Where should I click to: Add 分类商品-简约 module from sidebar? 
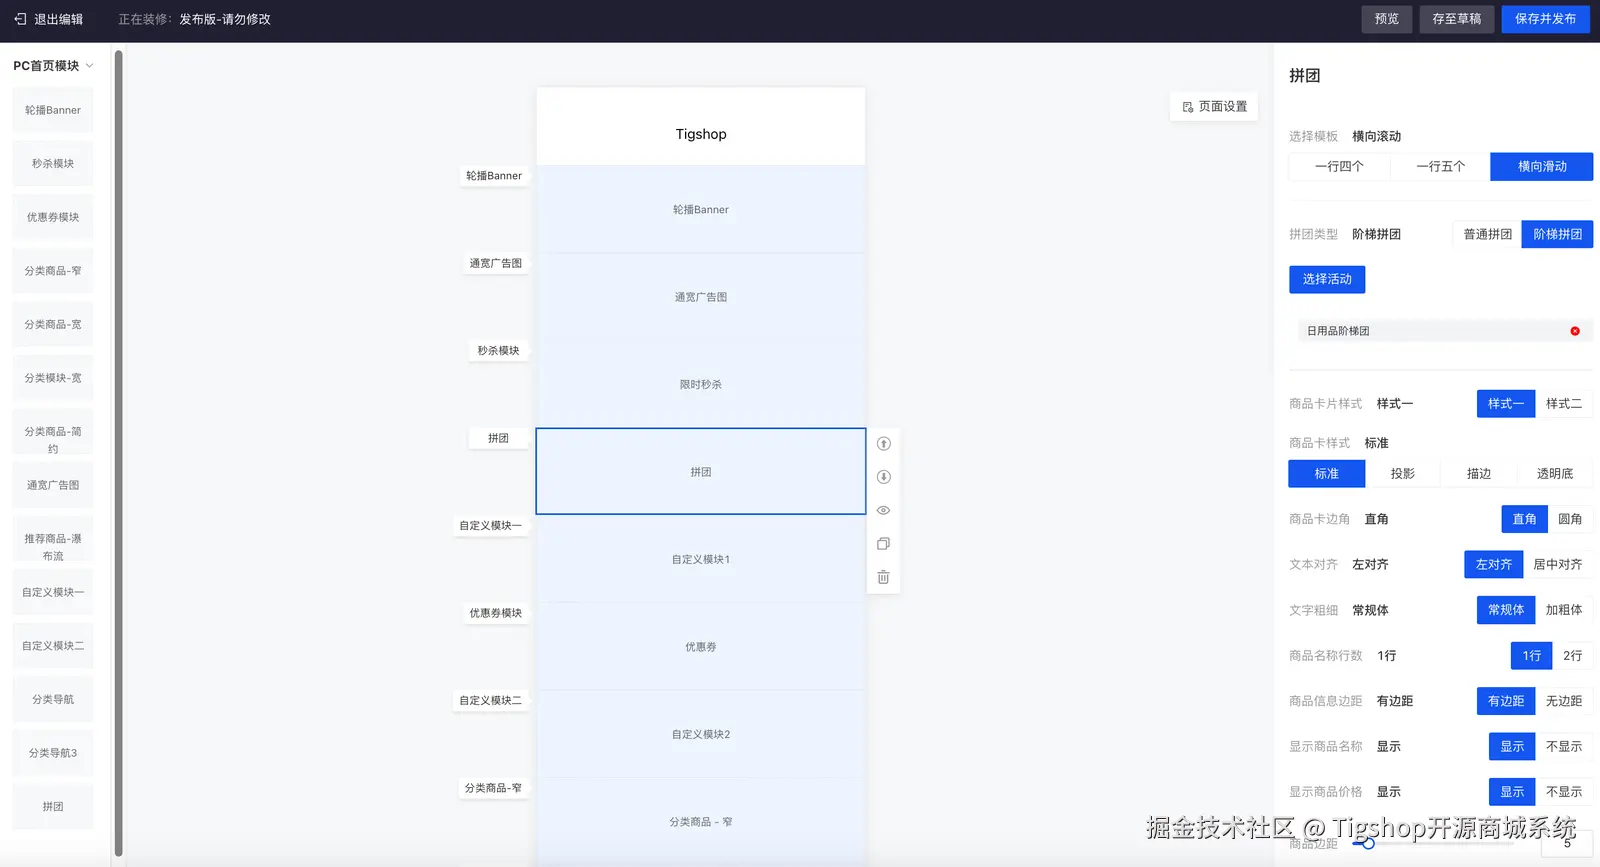pos(53,432)
